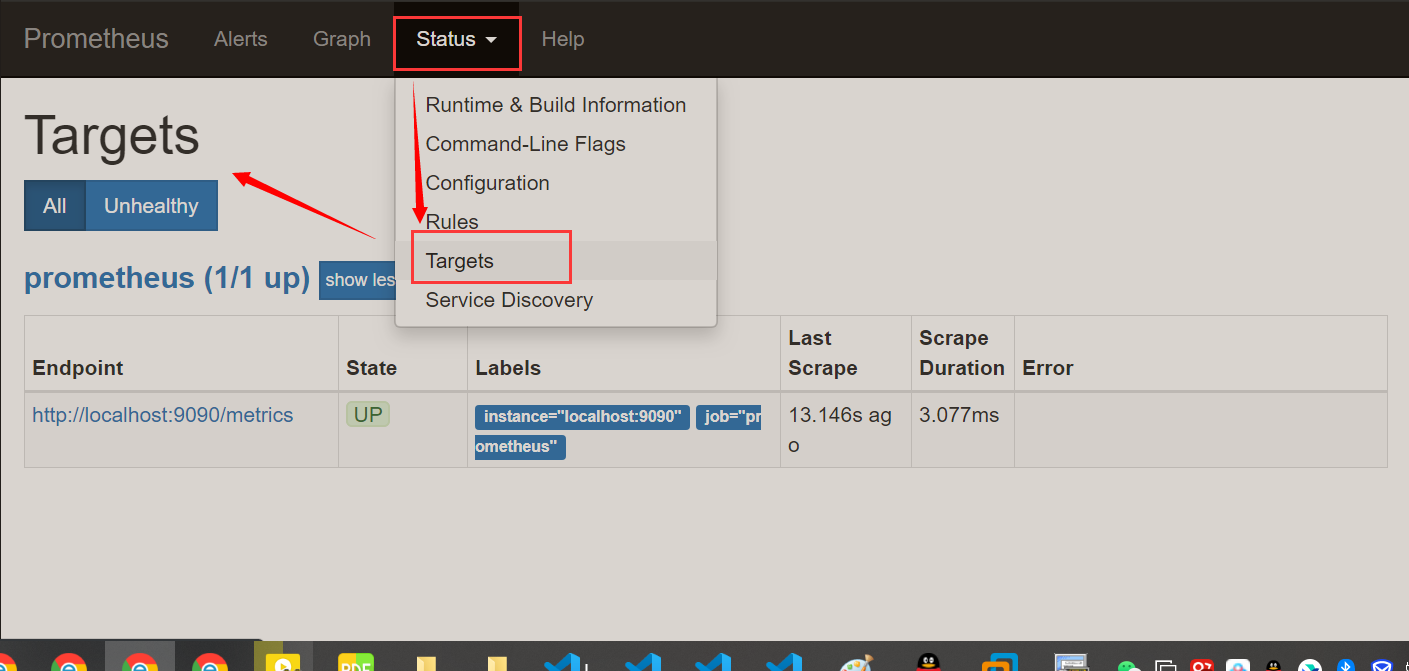The width and height of the screenshot is (1409, 671).
Task: Choose Command-Line Flags from the Status menu
Action: pos(556,144)
